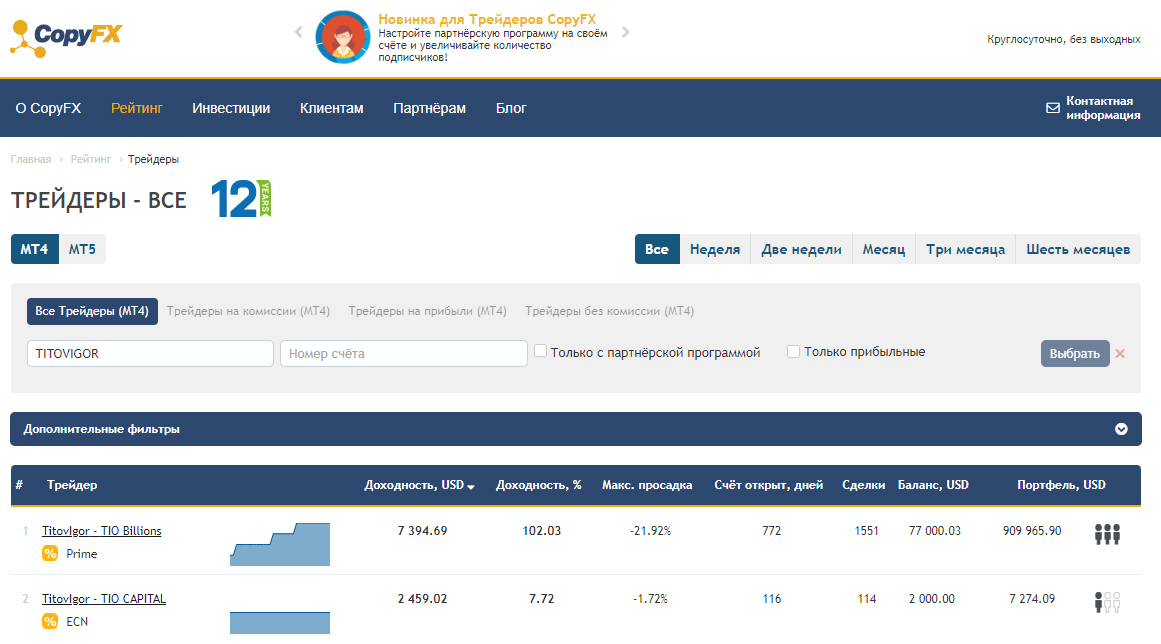1161x644 pixels.
Task: Select 'Трейдеры без комиссии (MT4)' tab
Action: click(x=609, y=311)
